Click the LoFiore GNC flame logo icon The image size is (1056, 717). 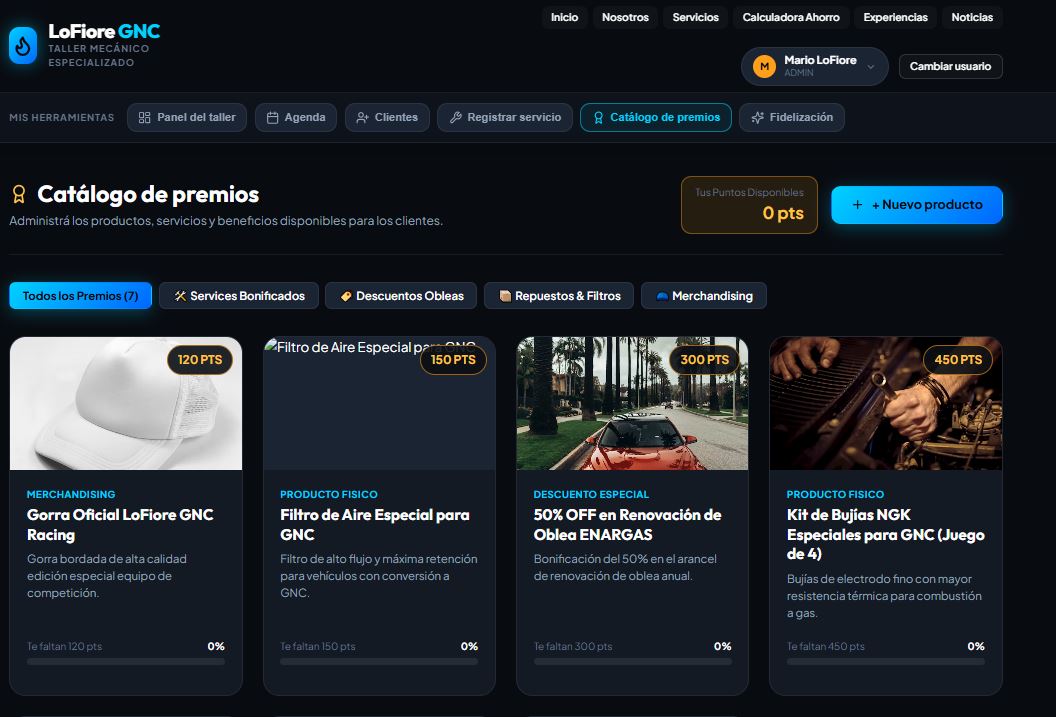(23, 46)
